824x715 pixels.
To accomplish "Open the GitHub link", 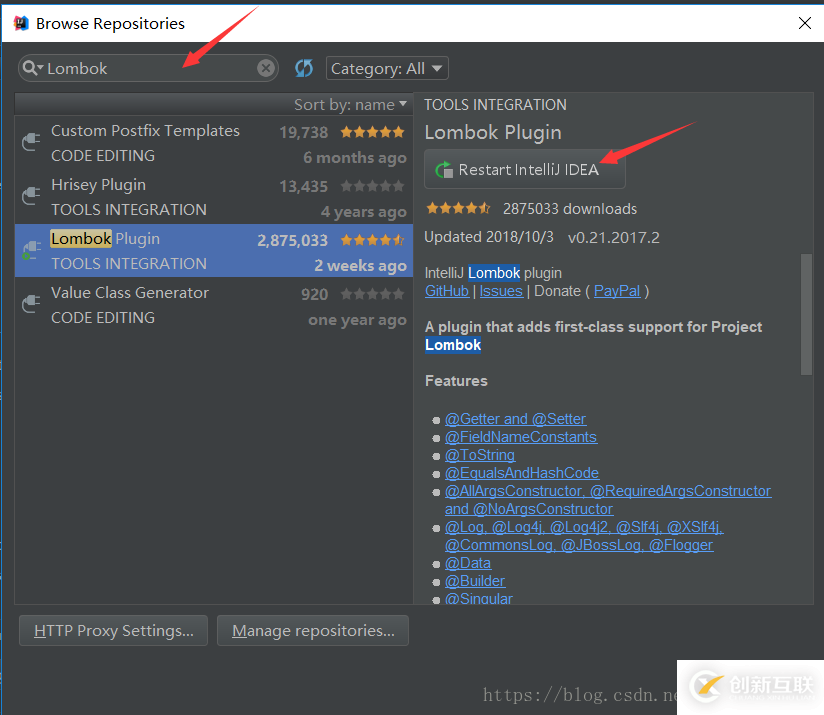I will [x=447, y=291].
